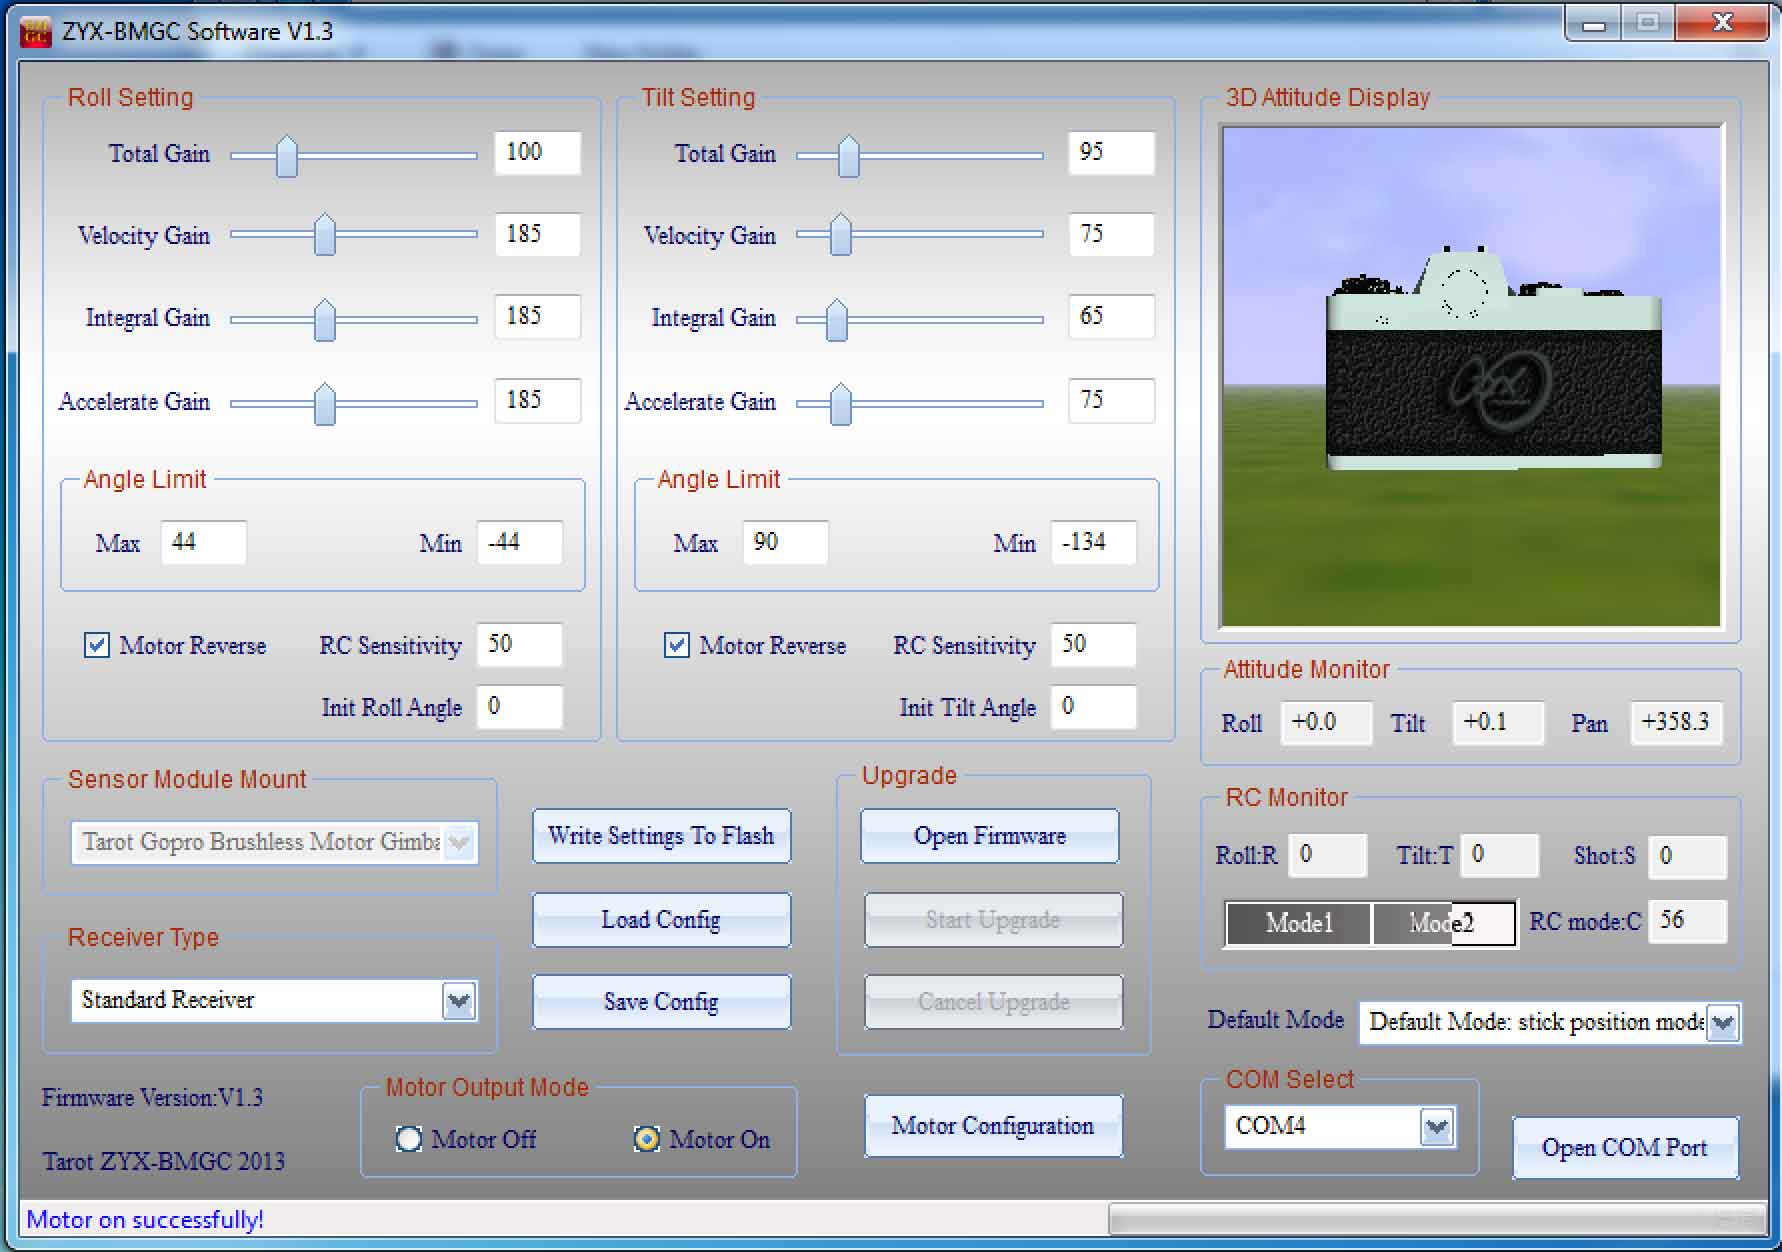Viewport: 1782px width, 1252px height.
Task: Click Tilt Angle Limit Max field 90
Action: click(x=786, y=543)
